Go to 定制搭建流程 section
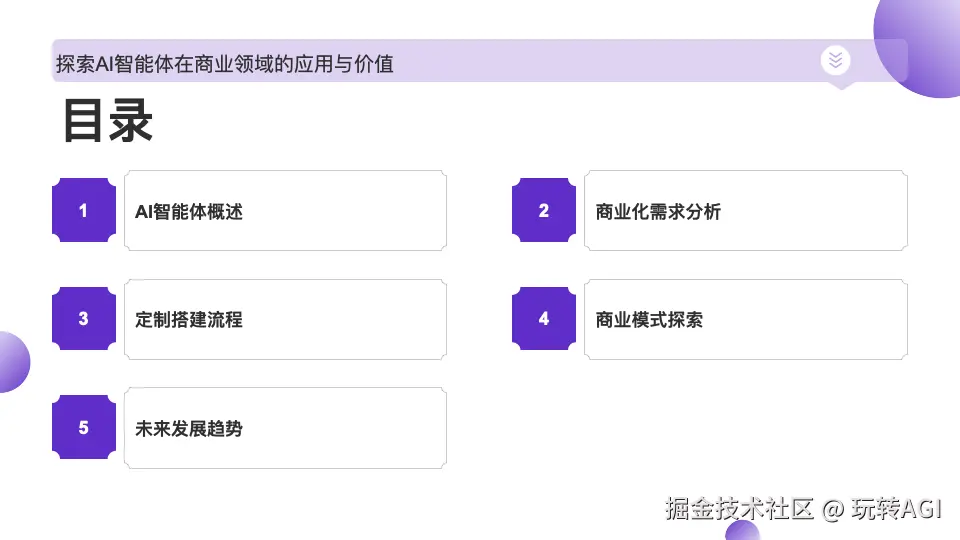This screenshot has height=540, width=960. click(x=285, y=320)
